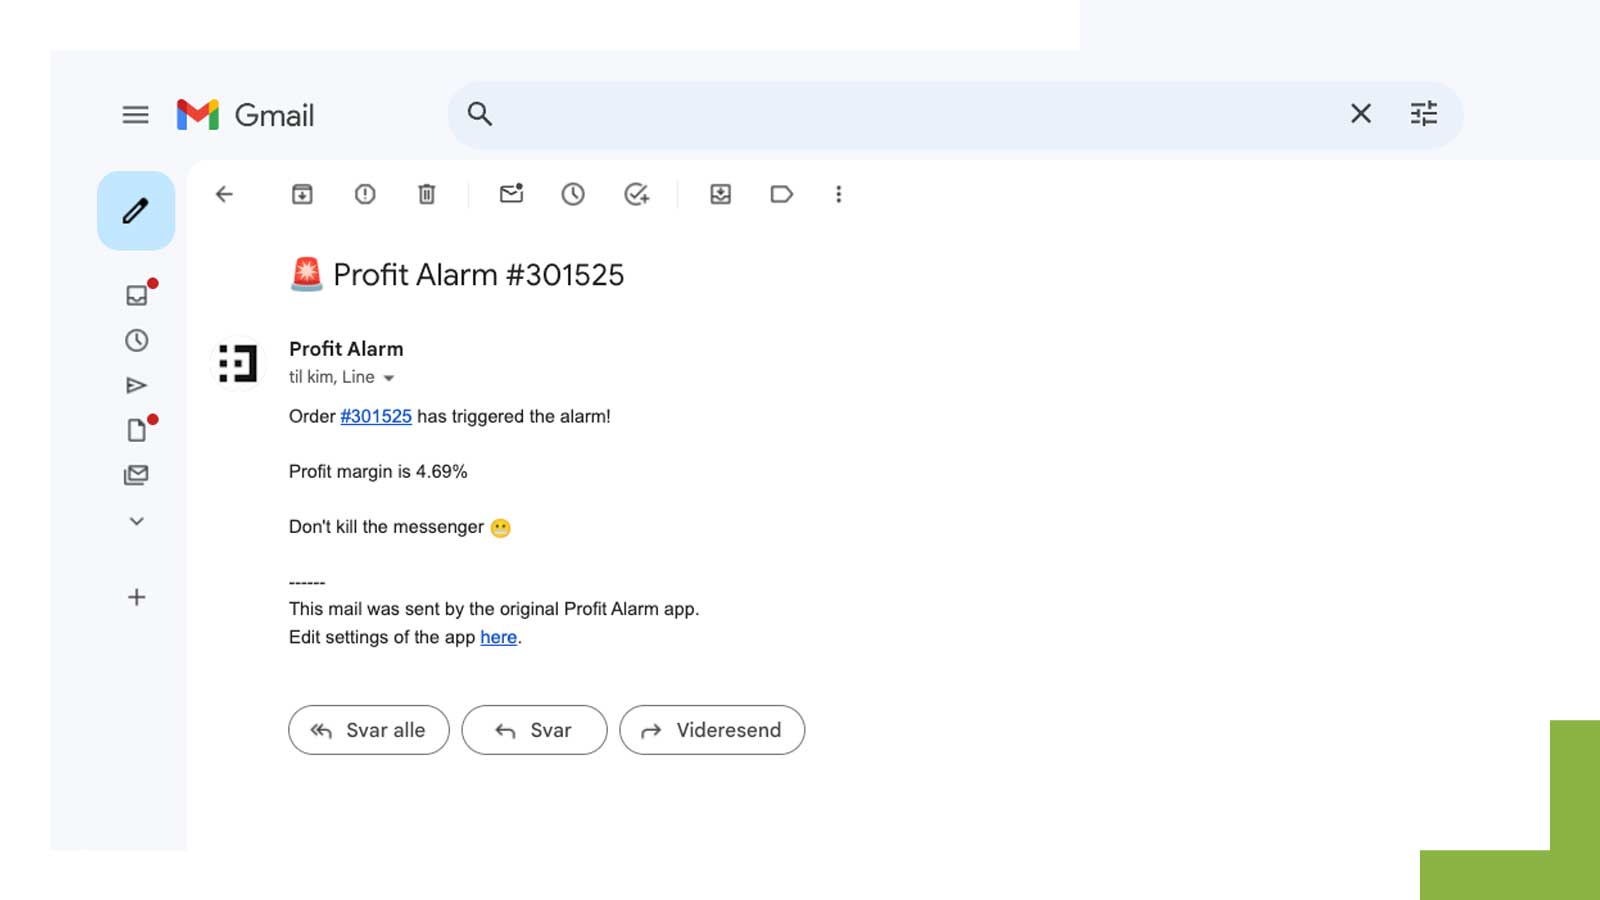
Task: Archive this email
Action: coord(302,194)
